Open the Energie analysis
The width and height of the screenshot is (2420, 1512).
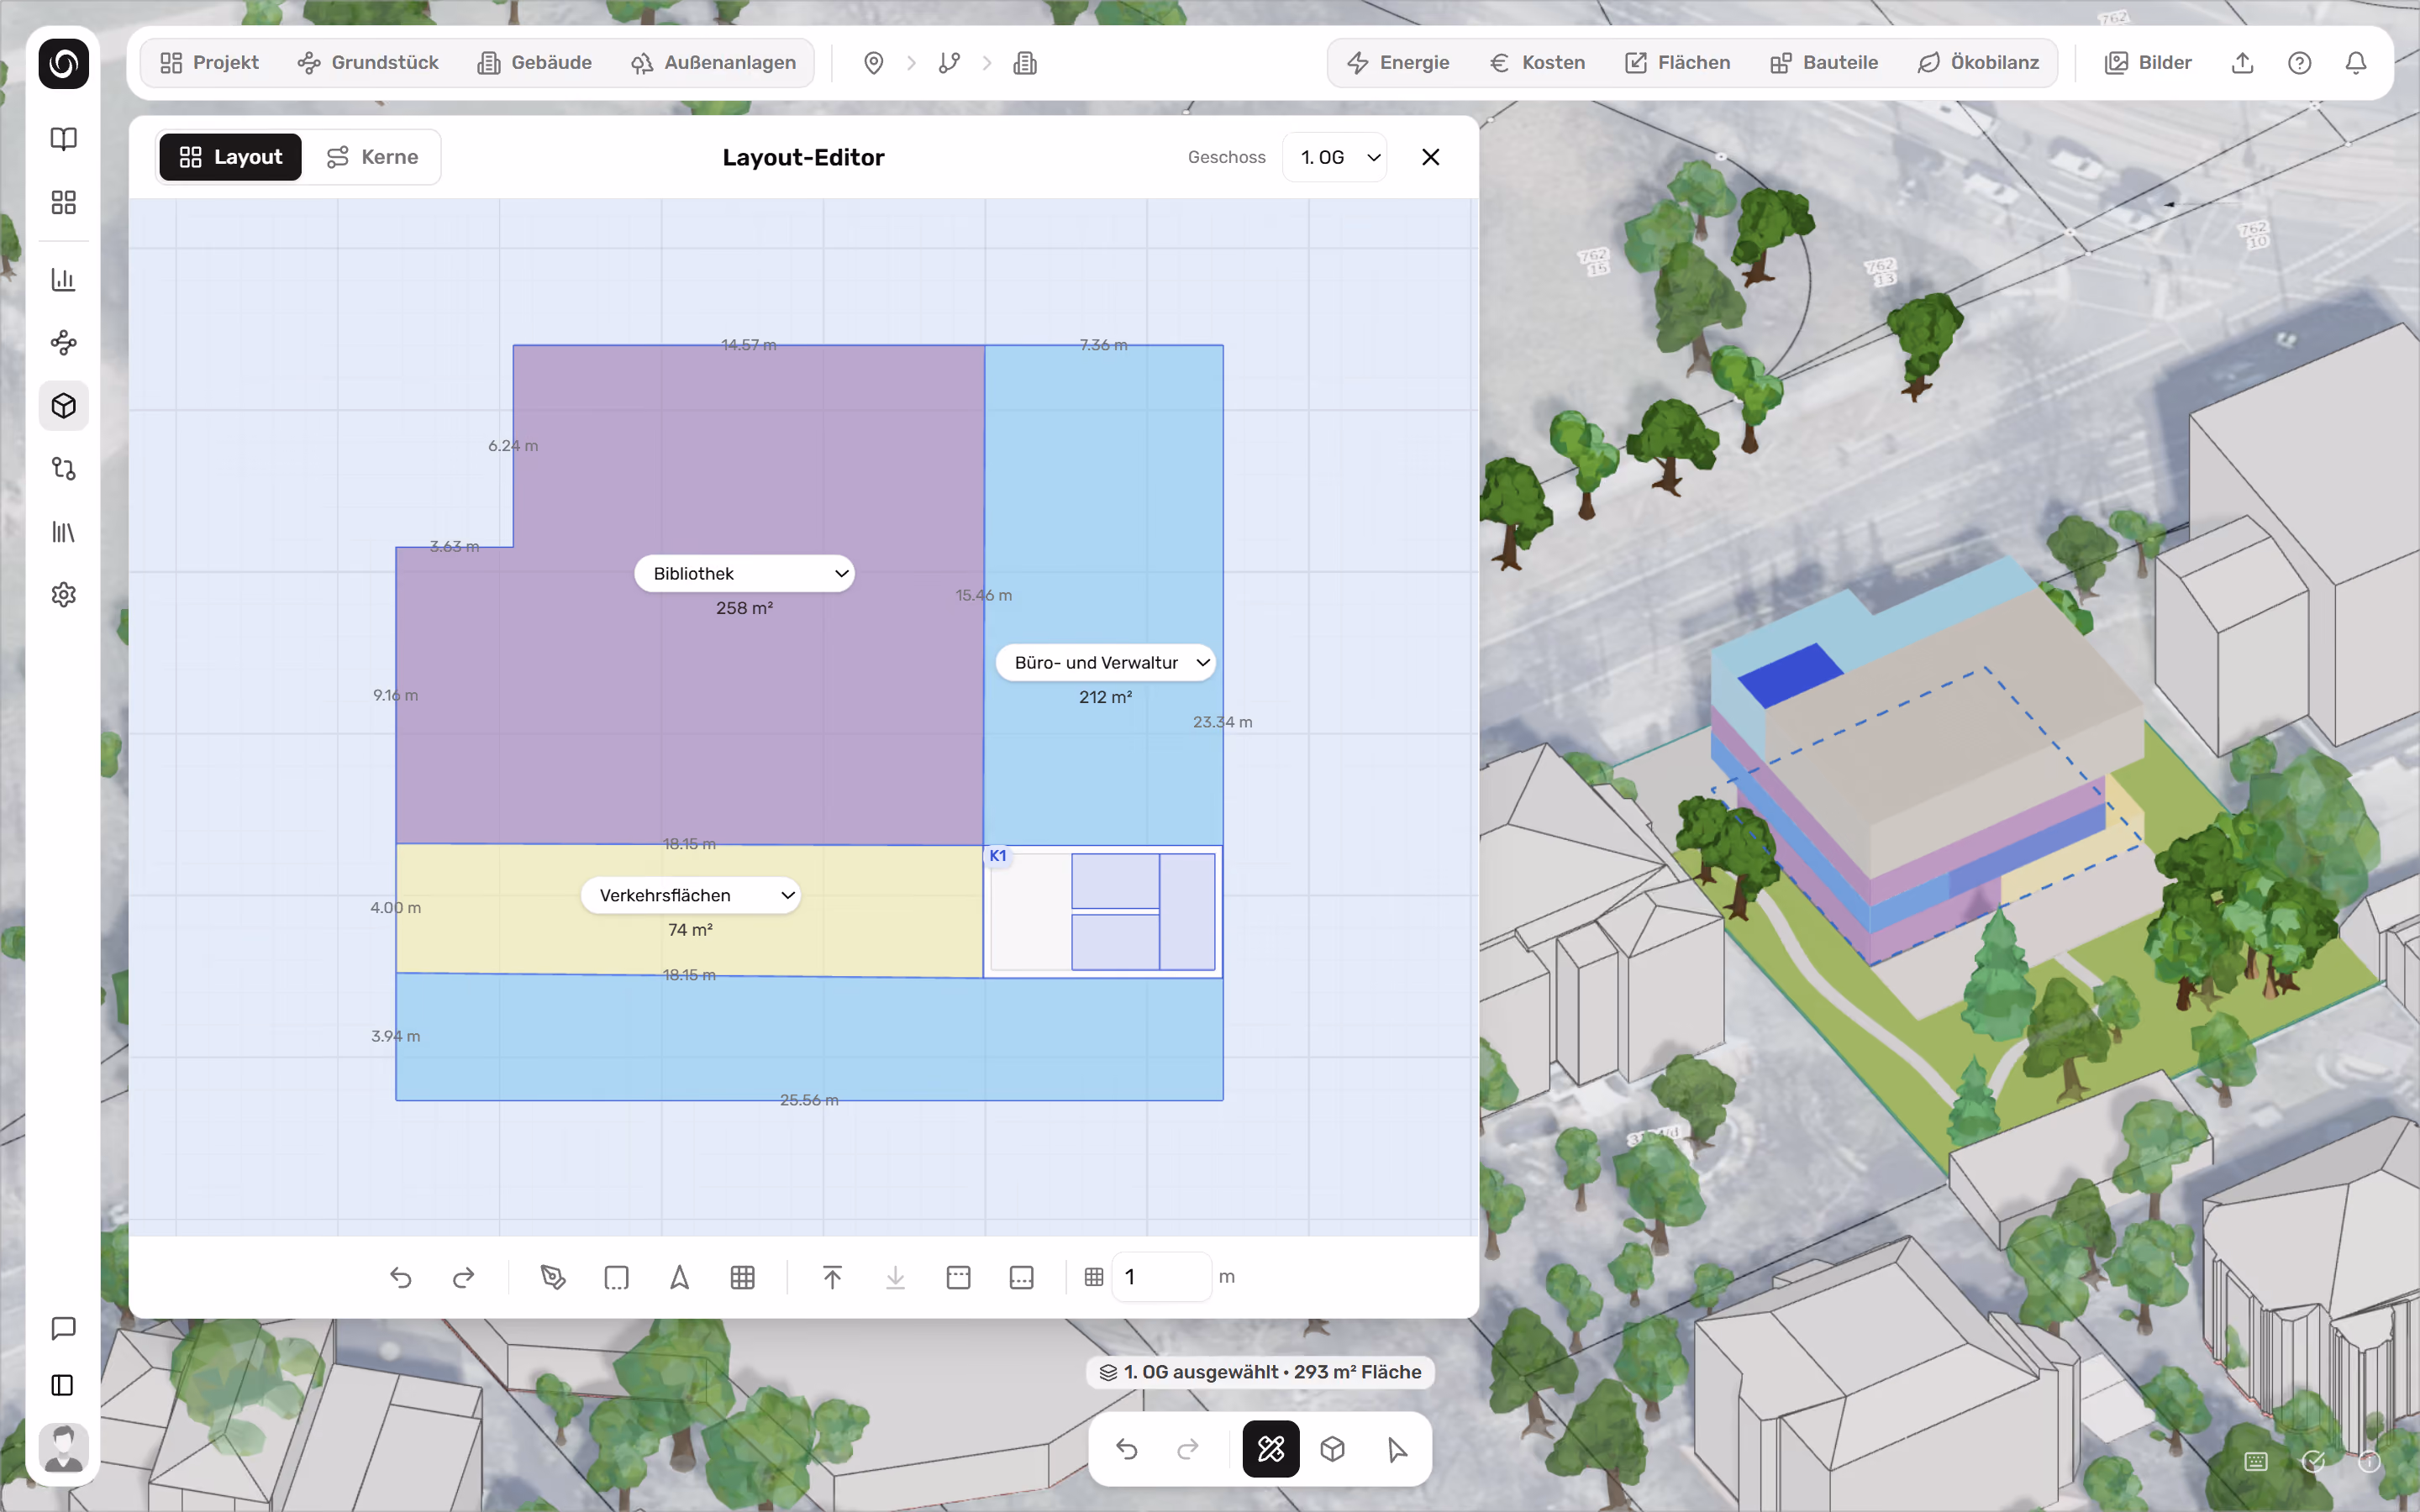[x=1397, y=63]
